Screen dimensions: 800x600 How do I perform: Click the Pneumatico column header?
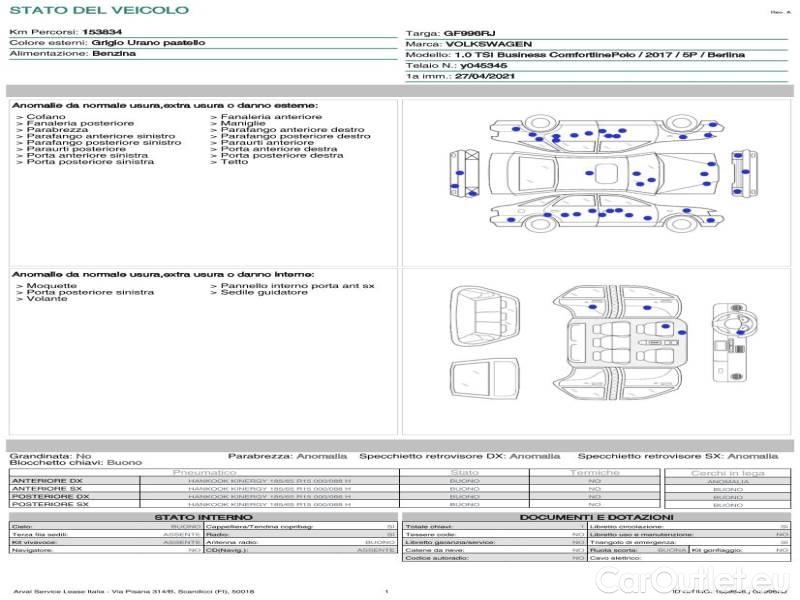click(205, 472)
